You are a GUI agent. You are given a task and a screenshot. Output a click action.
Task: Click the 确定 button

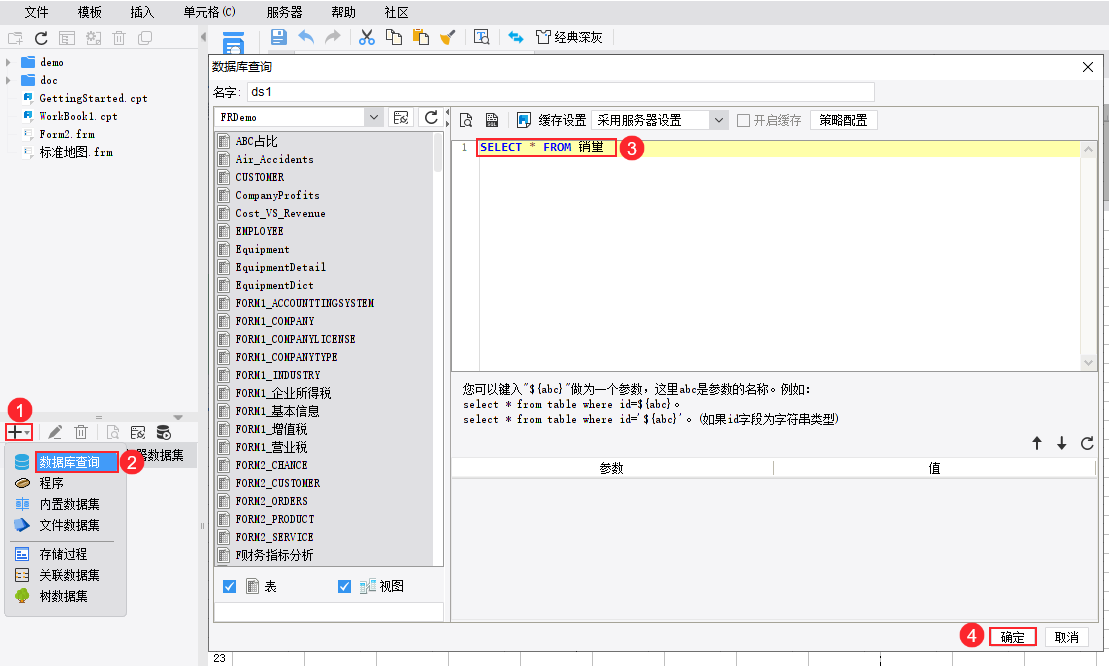[x=1013, y=637]
